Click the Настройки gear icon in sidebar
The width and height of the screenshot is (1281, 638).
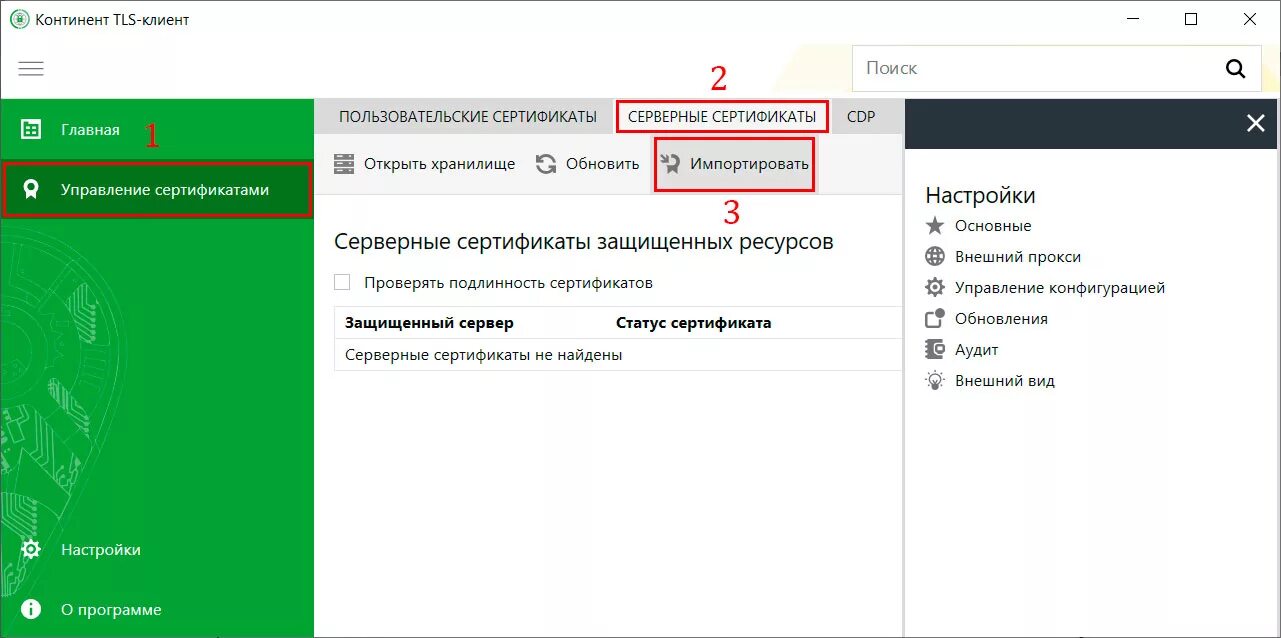[31, 549]
